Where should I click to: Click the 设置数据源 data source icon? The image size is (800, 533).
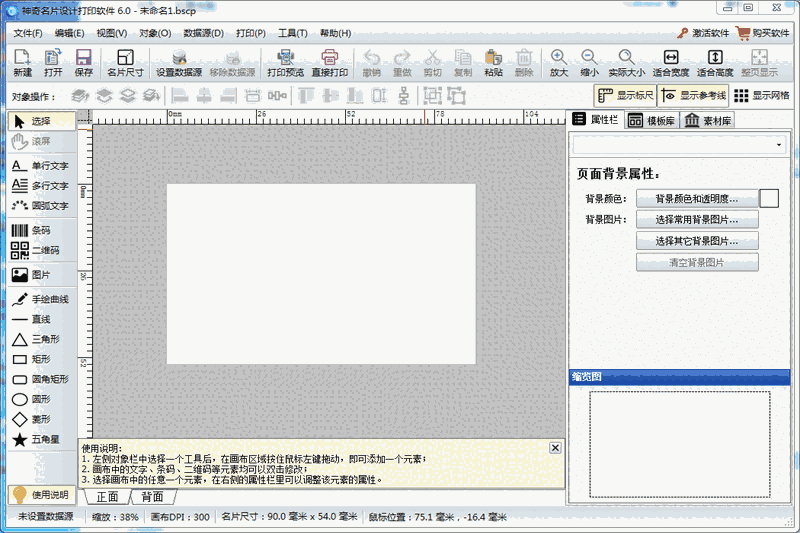[x=179, y=63]
